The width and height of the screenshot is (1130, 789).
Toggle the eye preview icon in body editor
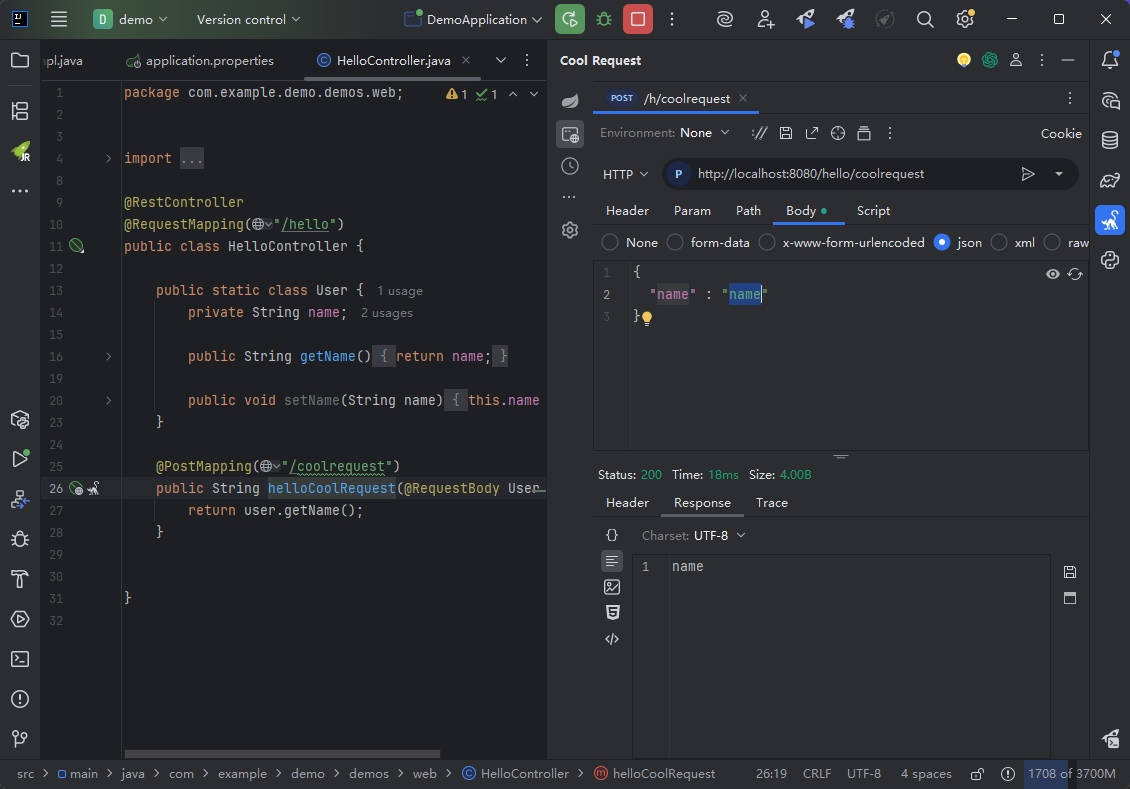pyautogui.click(x=1052, y=274)
